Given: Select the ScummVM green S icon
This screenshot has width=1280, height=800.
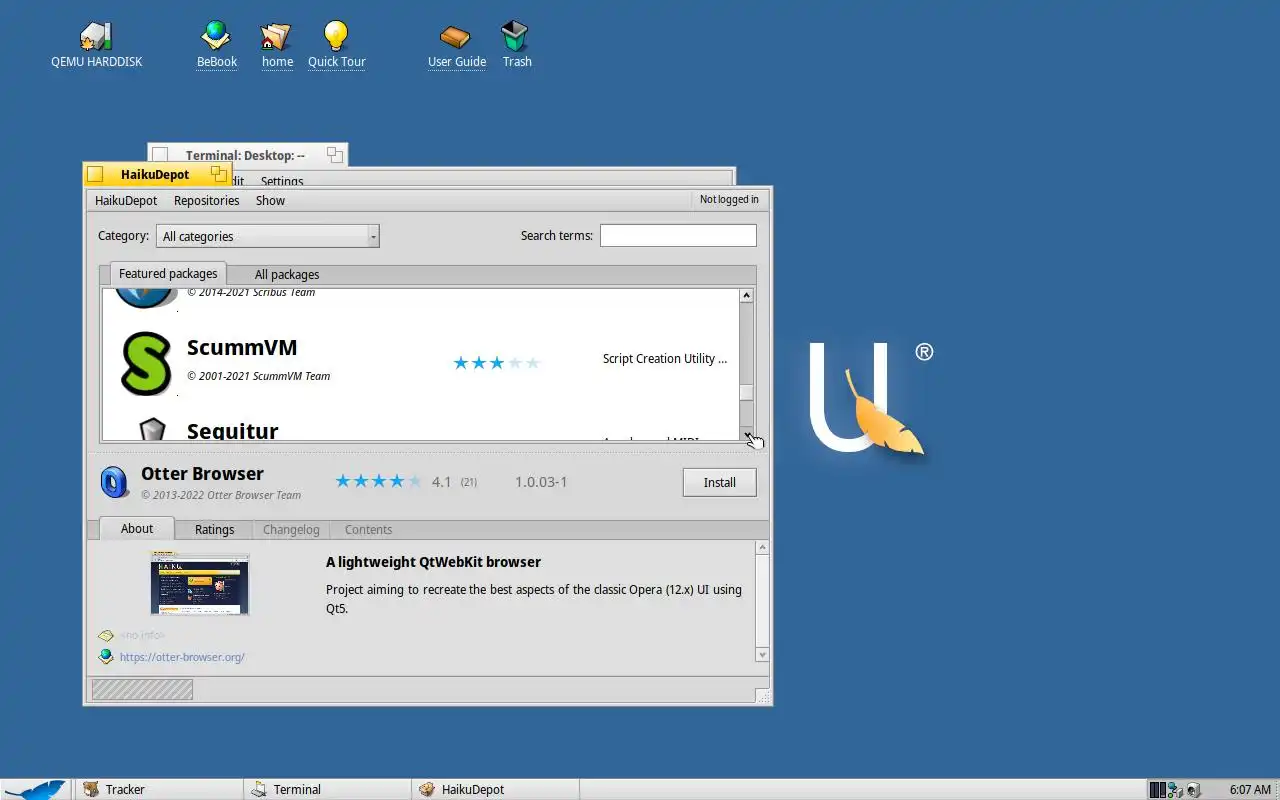Looking at the screenshot, I should click(146, 363).
